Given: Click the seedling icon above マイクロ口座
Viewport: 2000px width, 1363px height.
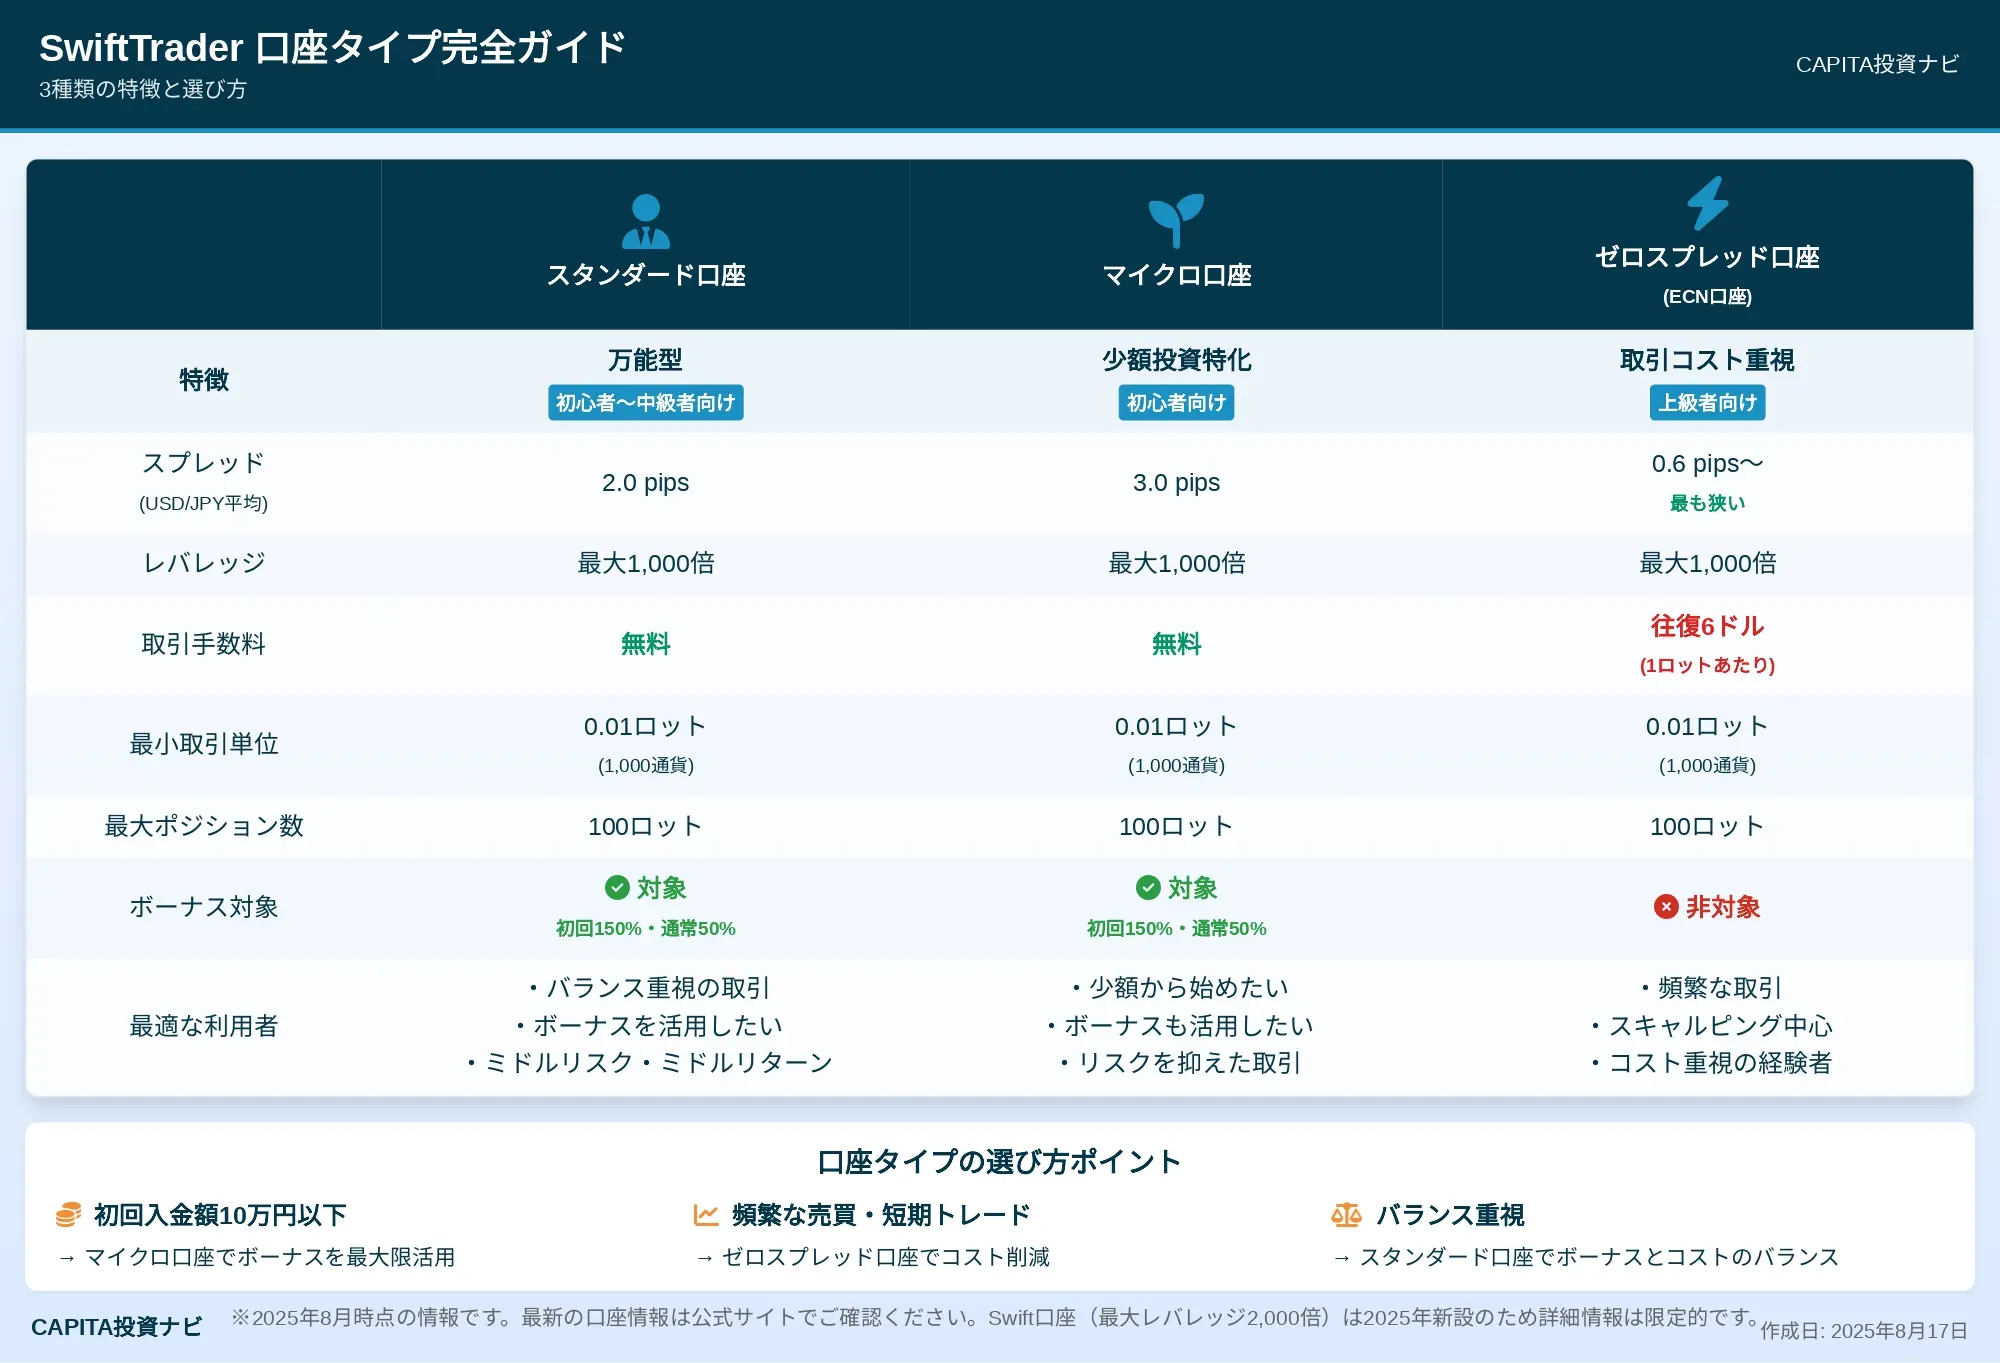Looking at the screenshot, I should 1176,221.
